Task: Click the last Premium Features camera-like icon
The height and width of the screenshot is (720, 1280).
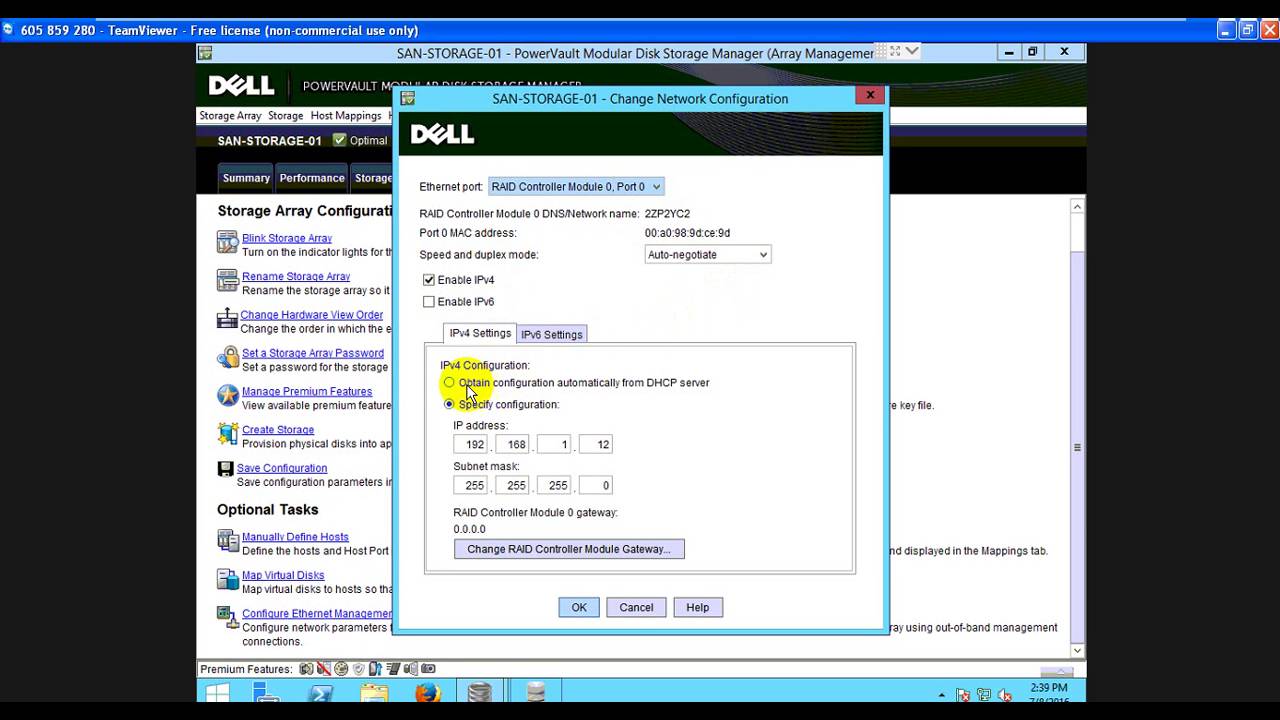Action: (x=428, y=669)
